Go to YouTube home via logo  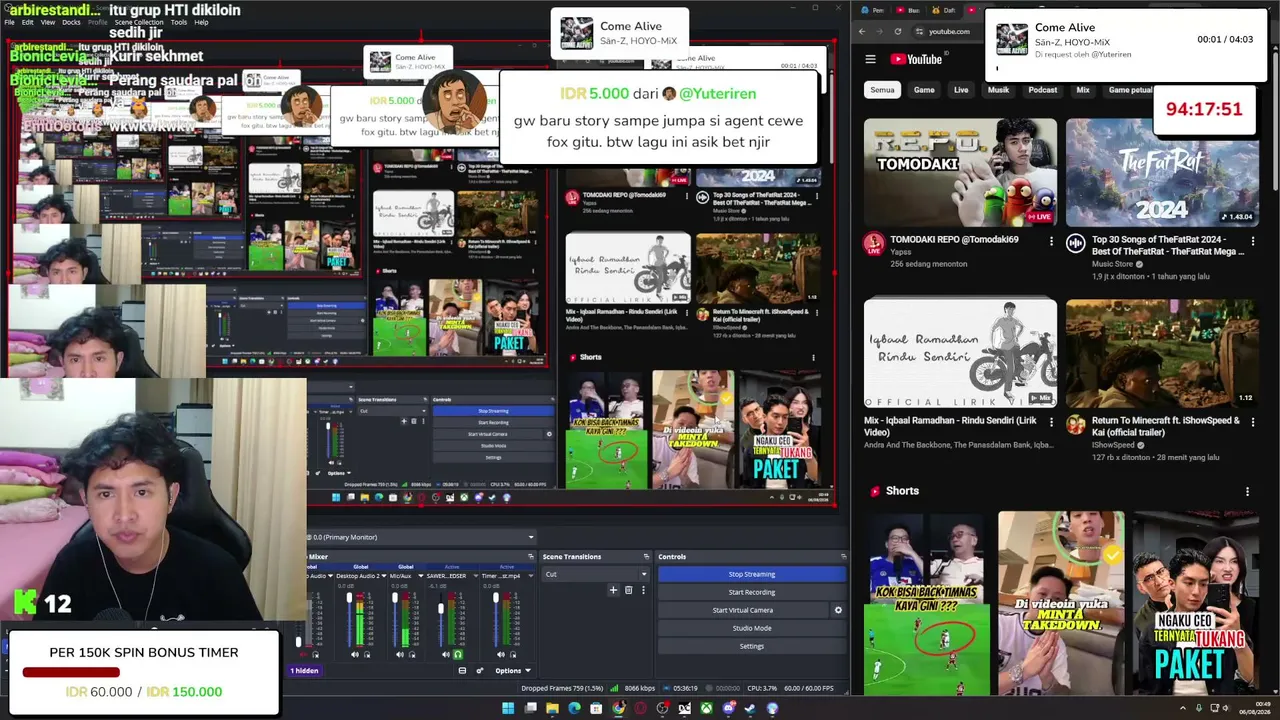click(916, 59)
